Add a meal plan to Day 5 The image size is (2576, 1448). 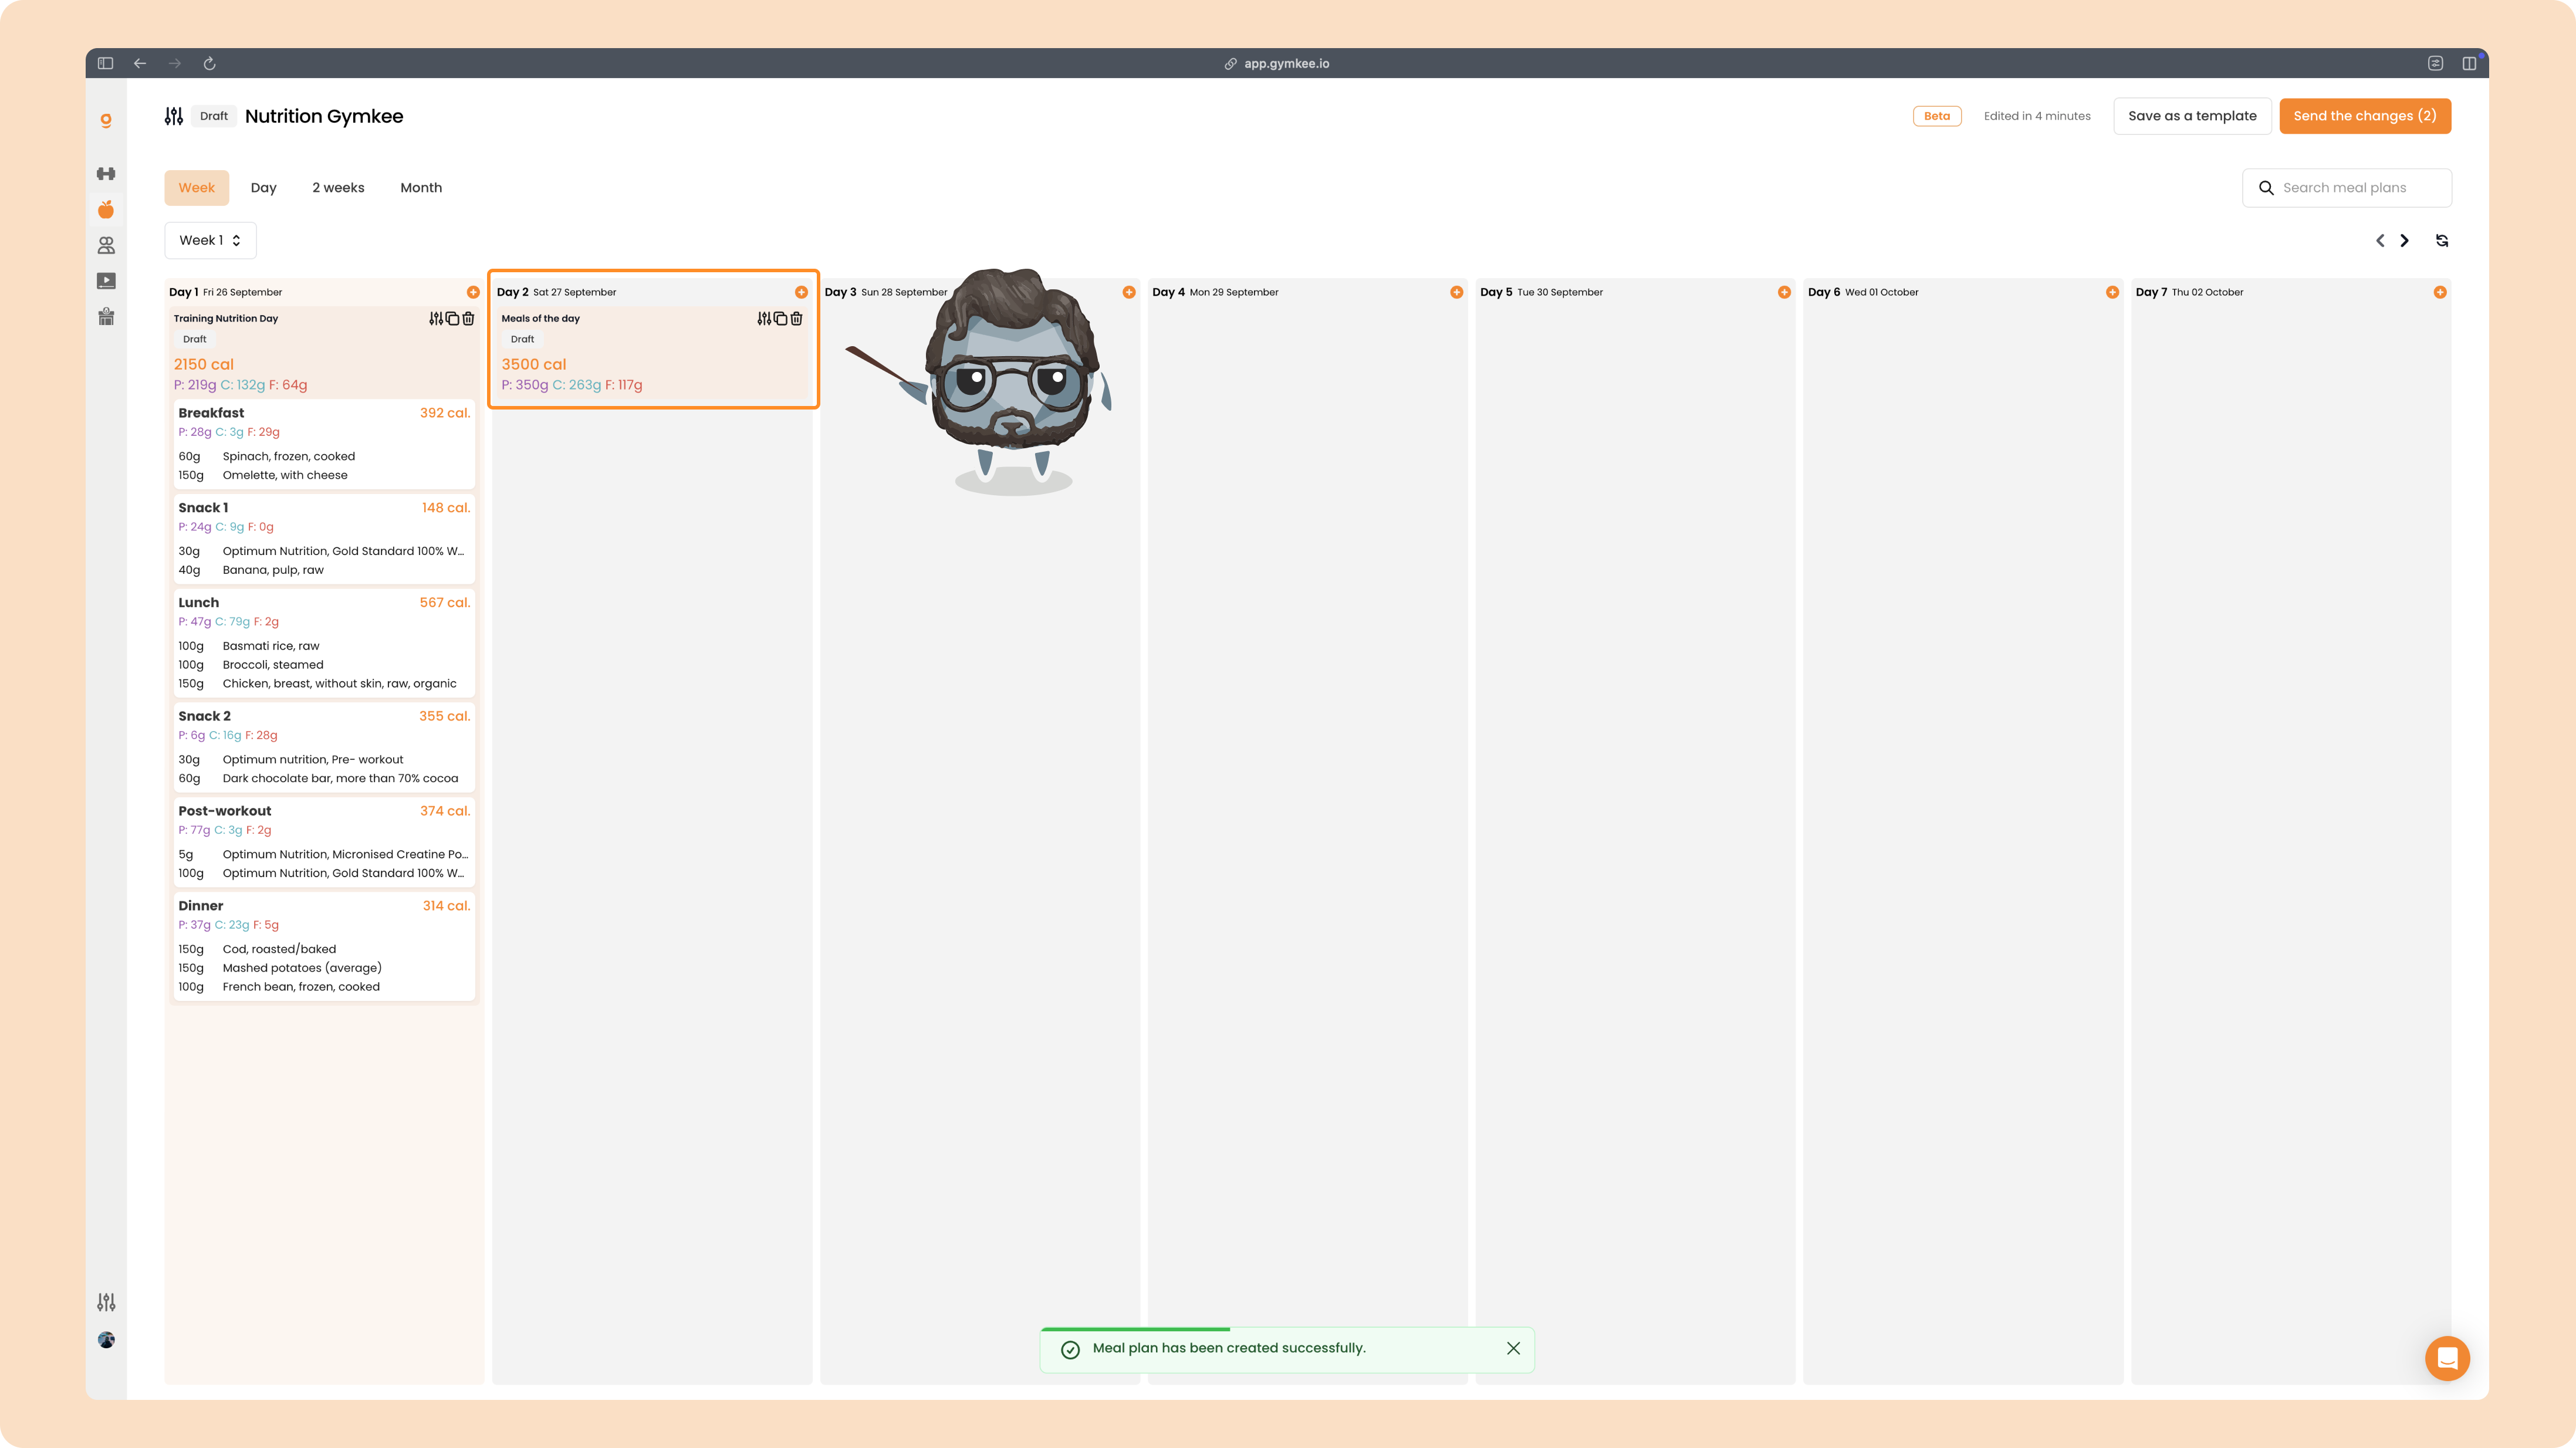[x=1784, y=292]
